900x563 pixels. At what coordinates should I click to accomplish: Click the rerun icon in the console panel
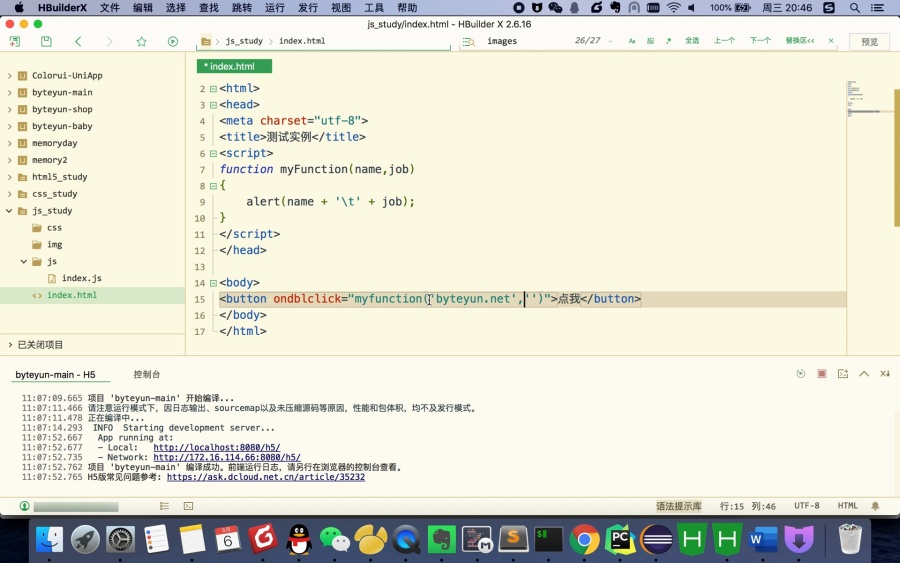[x=801, y=374]
